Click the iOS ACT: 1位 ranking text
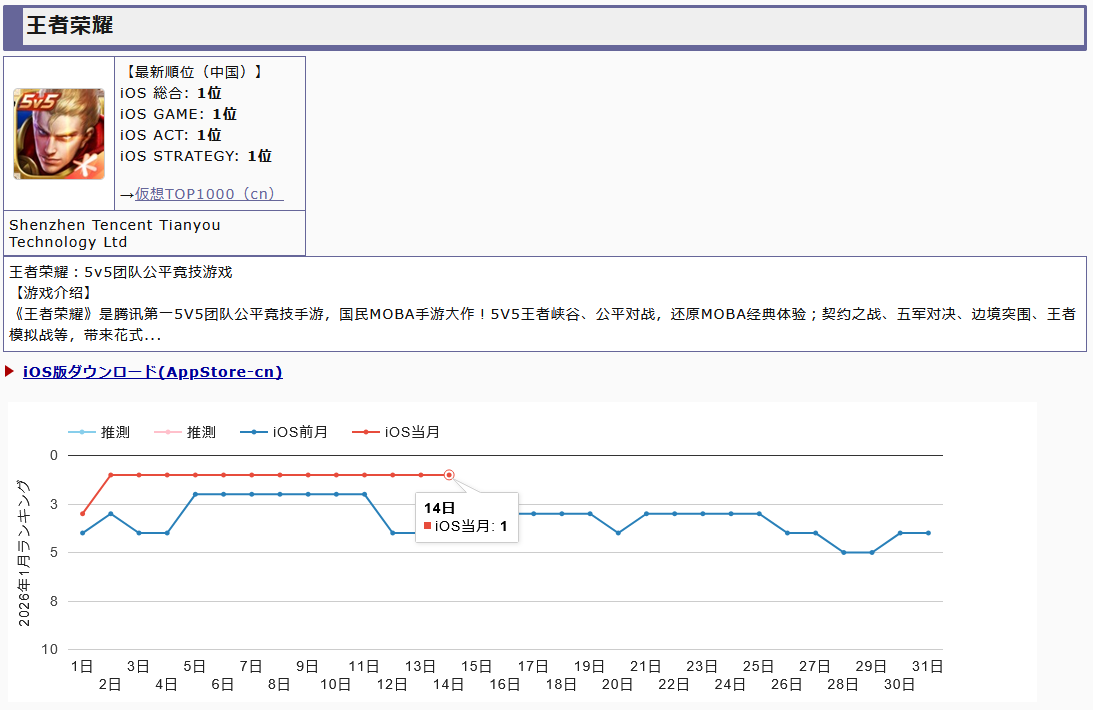 [171, 134]
